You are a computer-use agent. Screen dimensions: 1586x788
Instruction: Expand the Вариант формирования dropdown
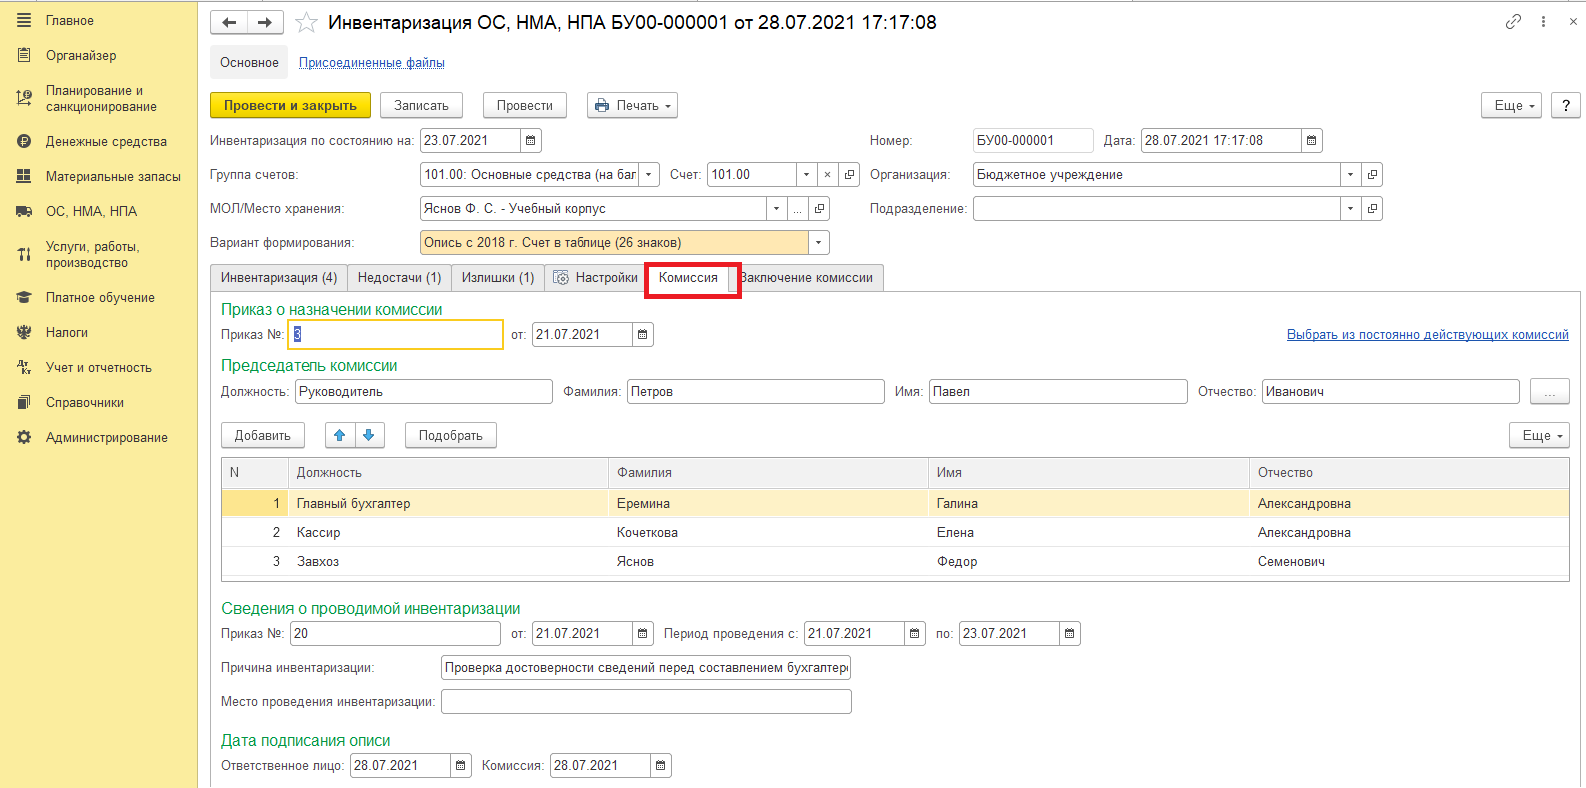point(819,243)
